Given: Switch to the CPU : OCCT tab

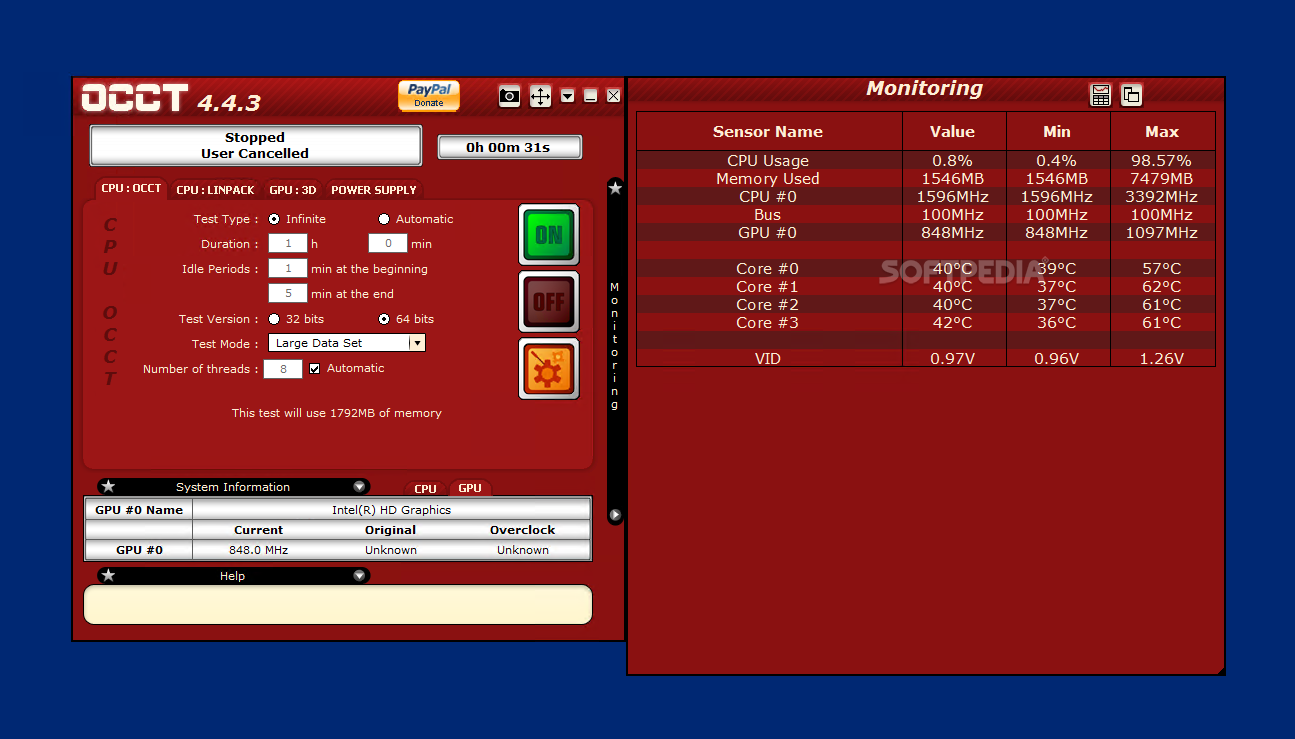Looking at the screenshot, I should (x=131, y=189).
